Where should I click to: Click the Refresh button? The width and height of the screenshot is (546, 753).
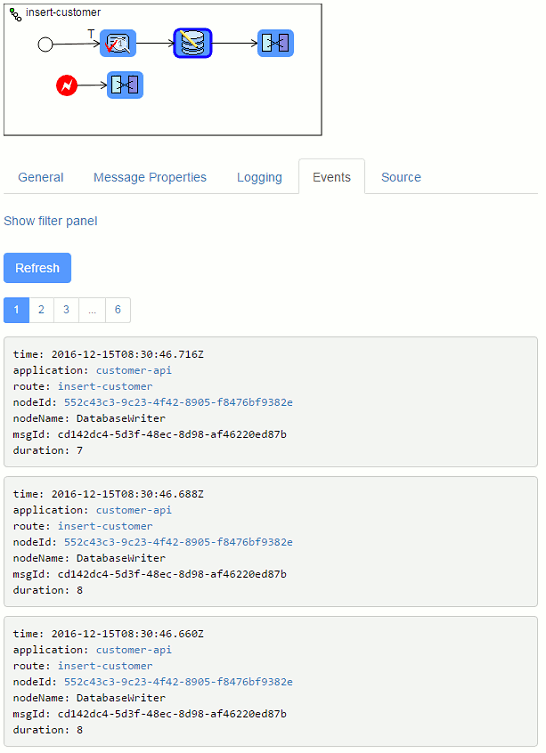[37, 268]
